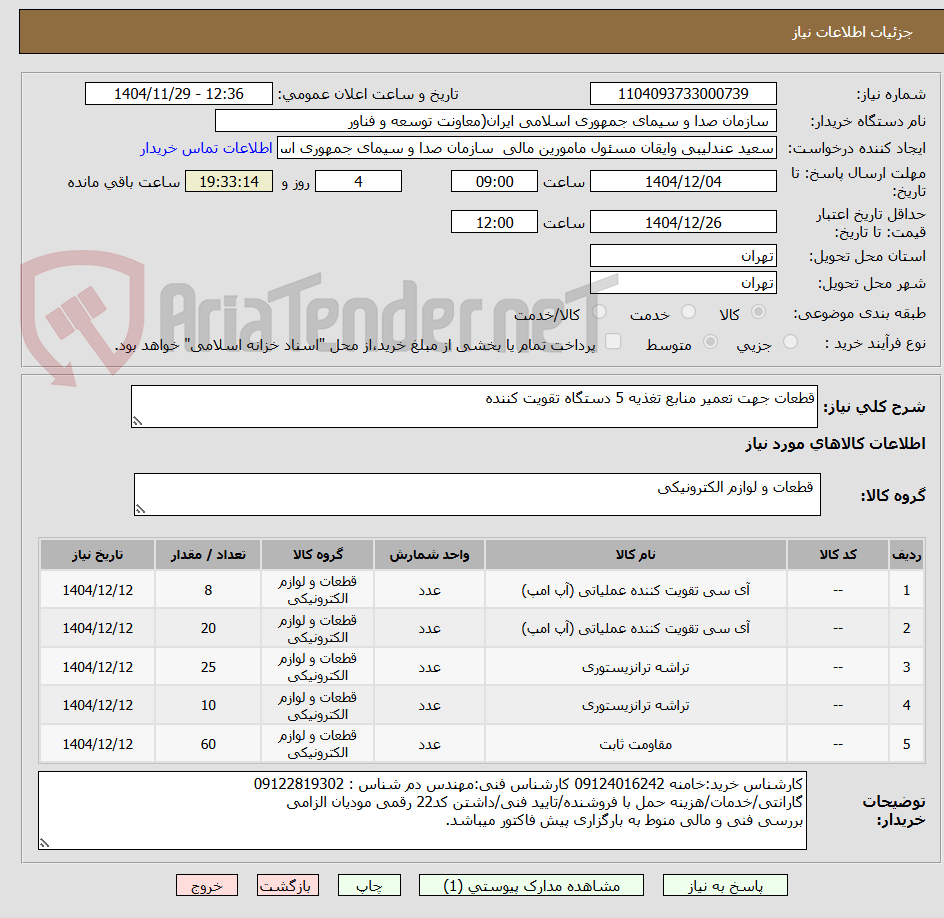Select the خدمت radio button
The image size is (944, 918).
pos(688,312)
